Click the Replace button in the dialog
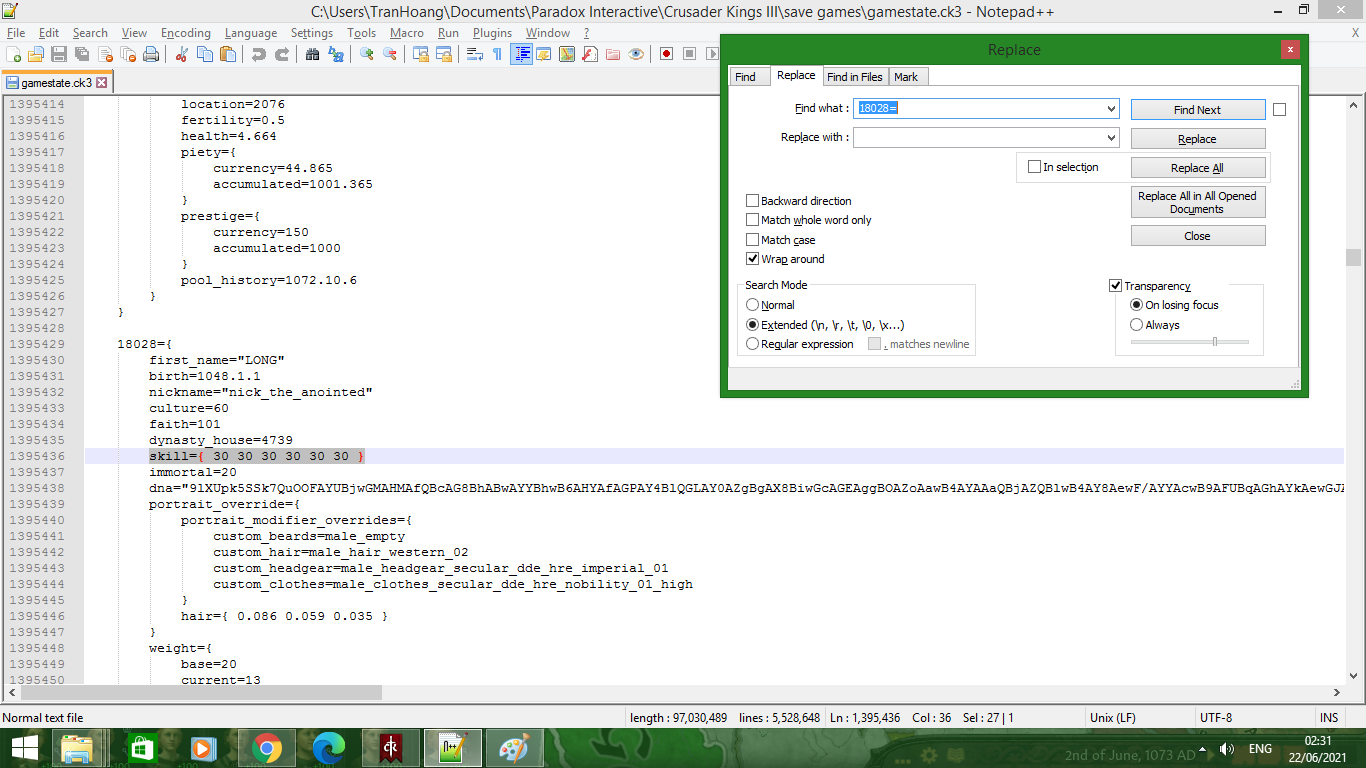The image size is (1366, 768). [x=1198, y=139]
